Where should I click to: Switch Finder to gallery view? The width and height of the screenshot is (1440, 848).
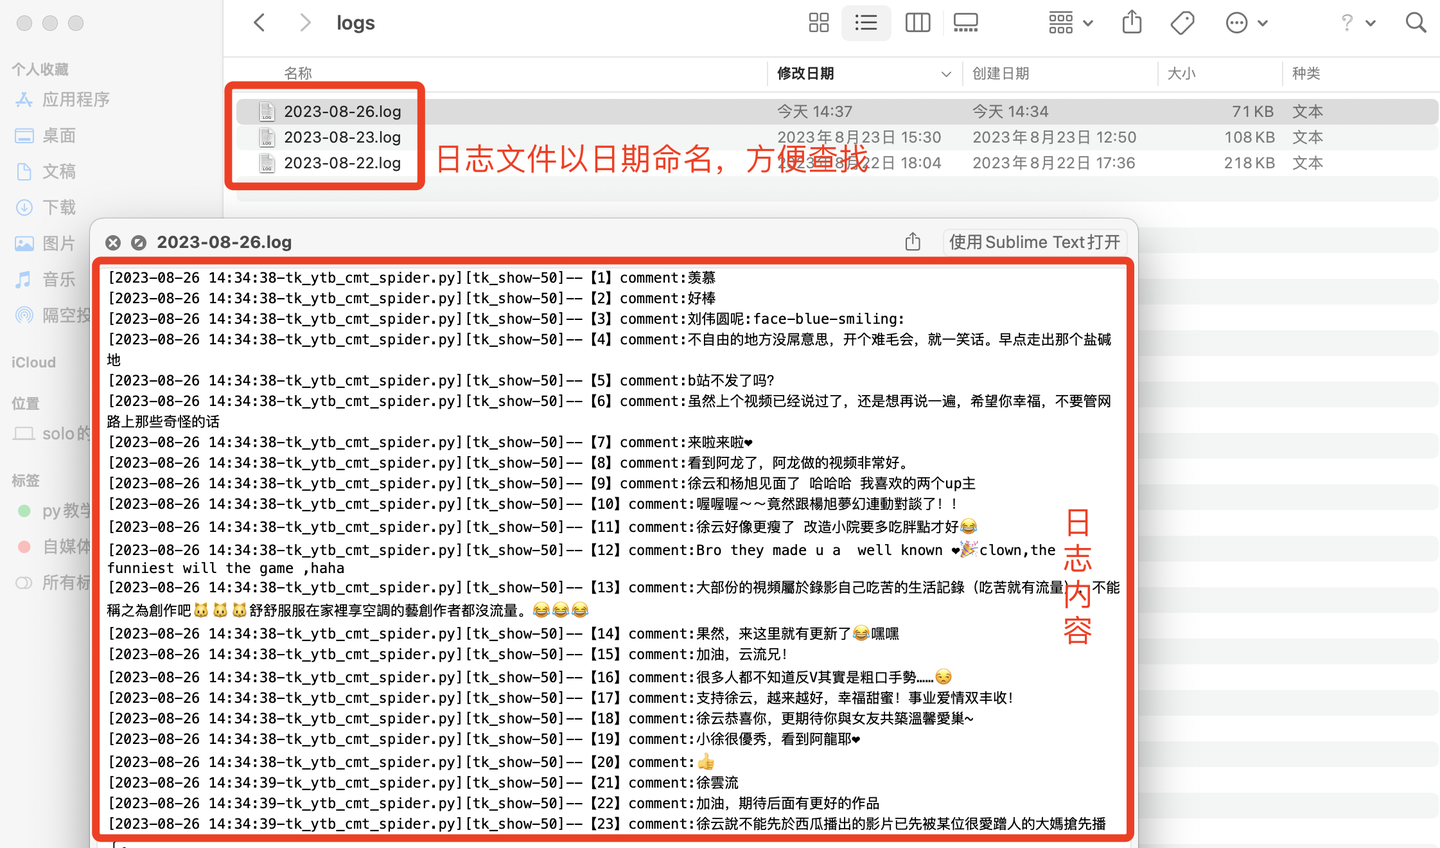[966, 23]
